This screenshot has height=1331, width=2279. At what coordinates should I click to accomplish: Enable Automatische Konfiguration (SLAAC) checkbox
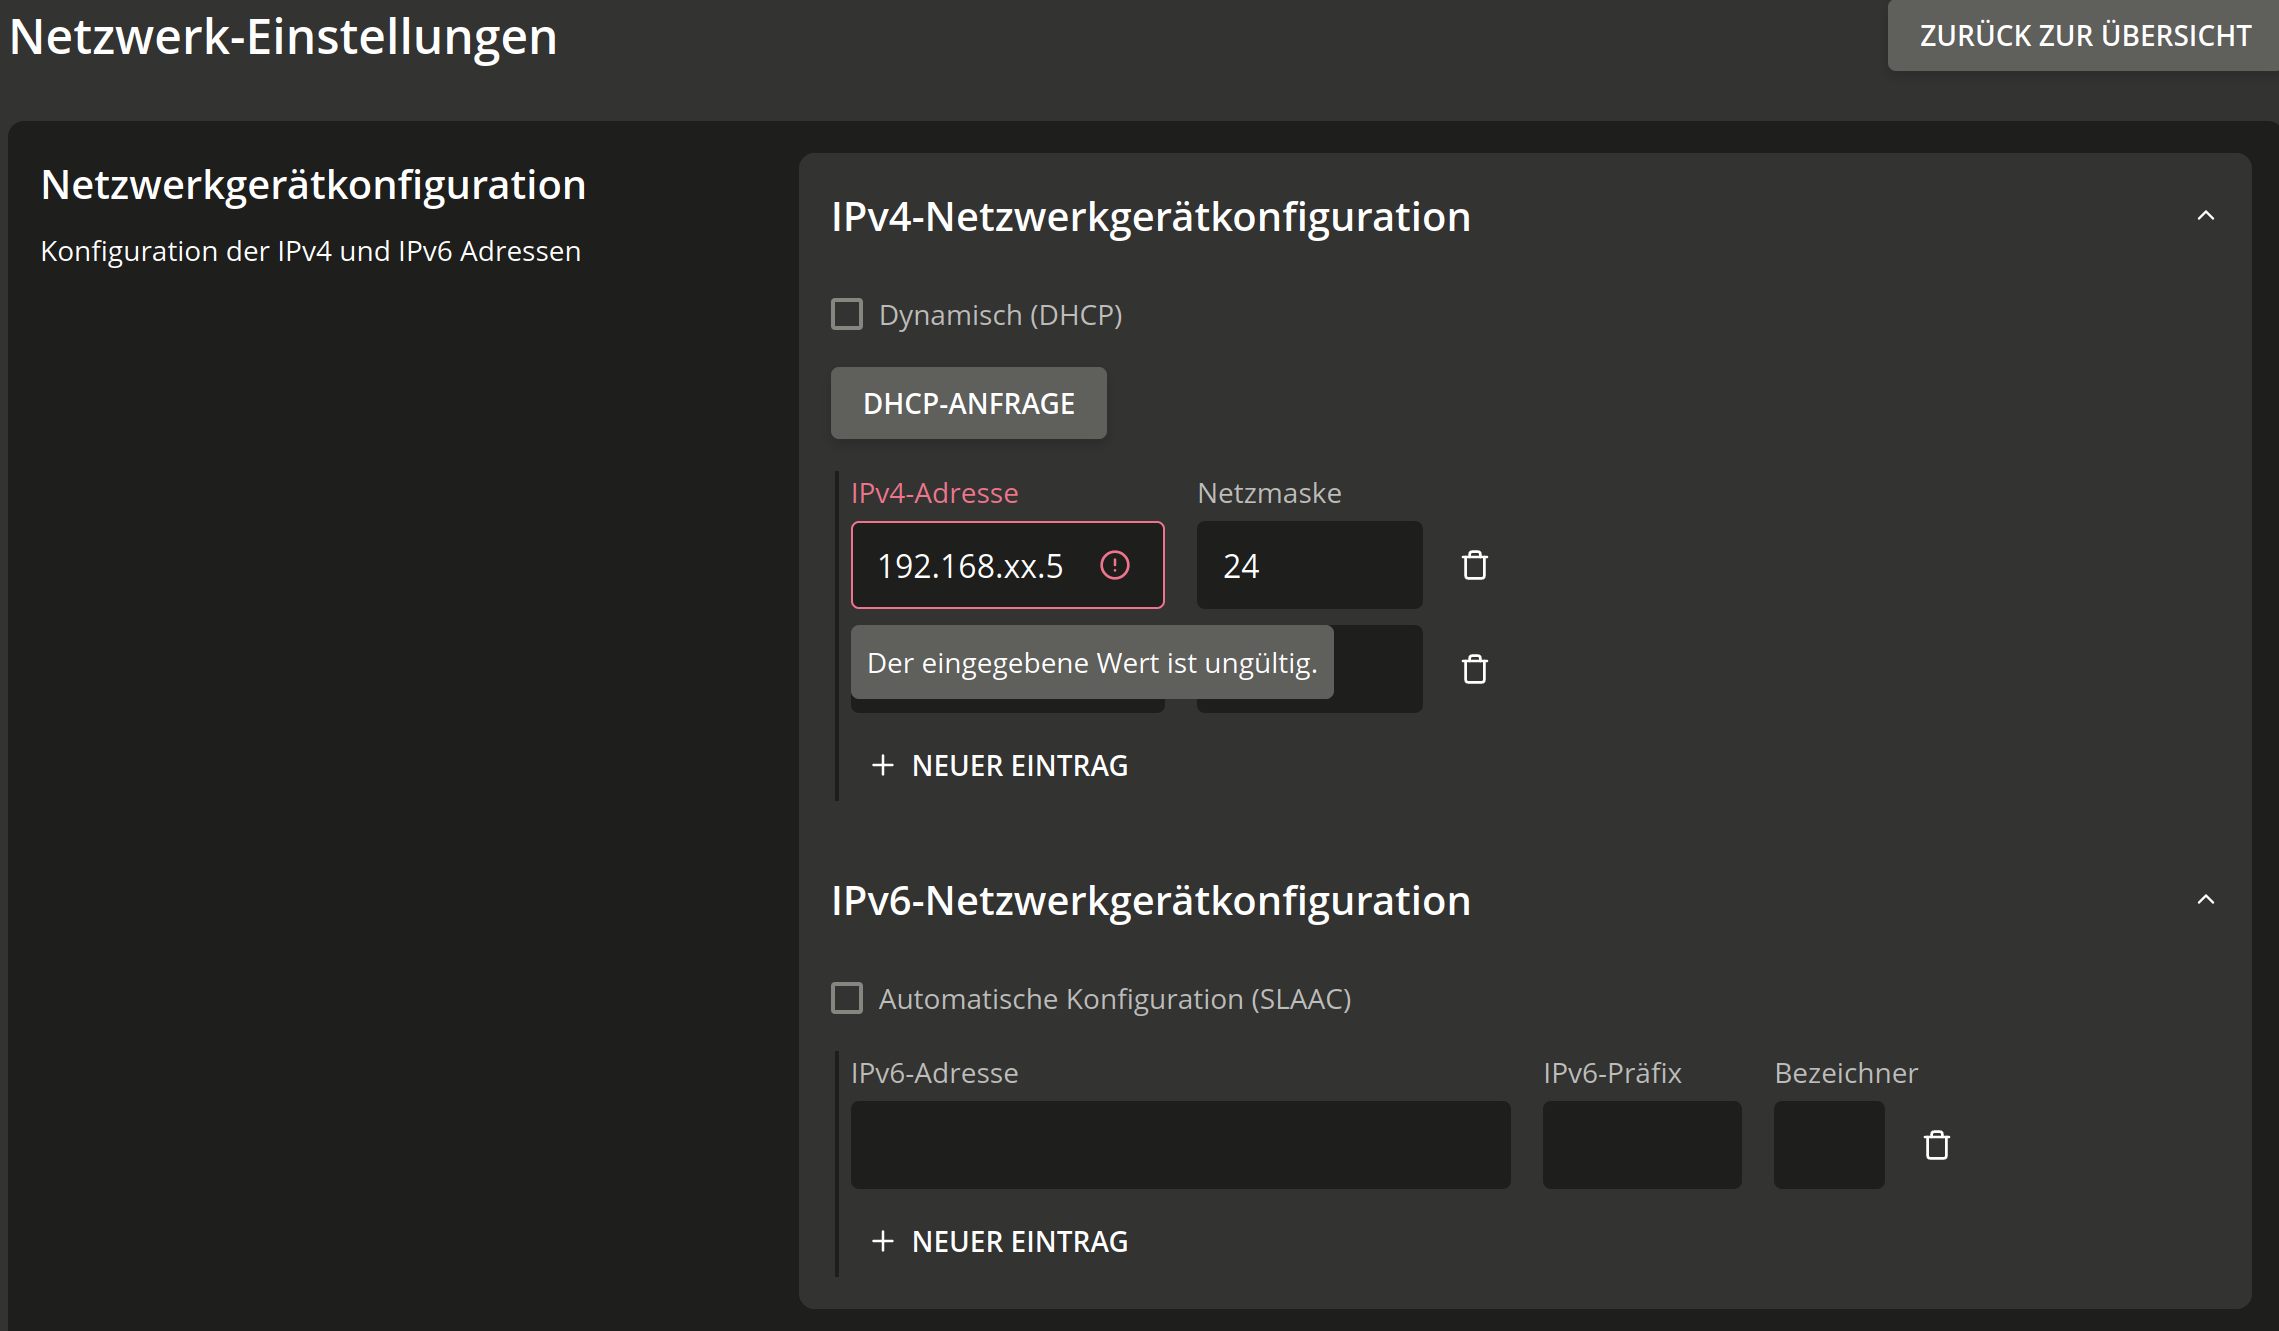coord(847,999)
